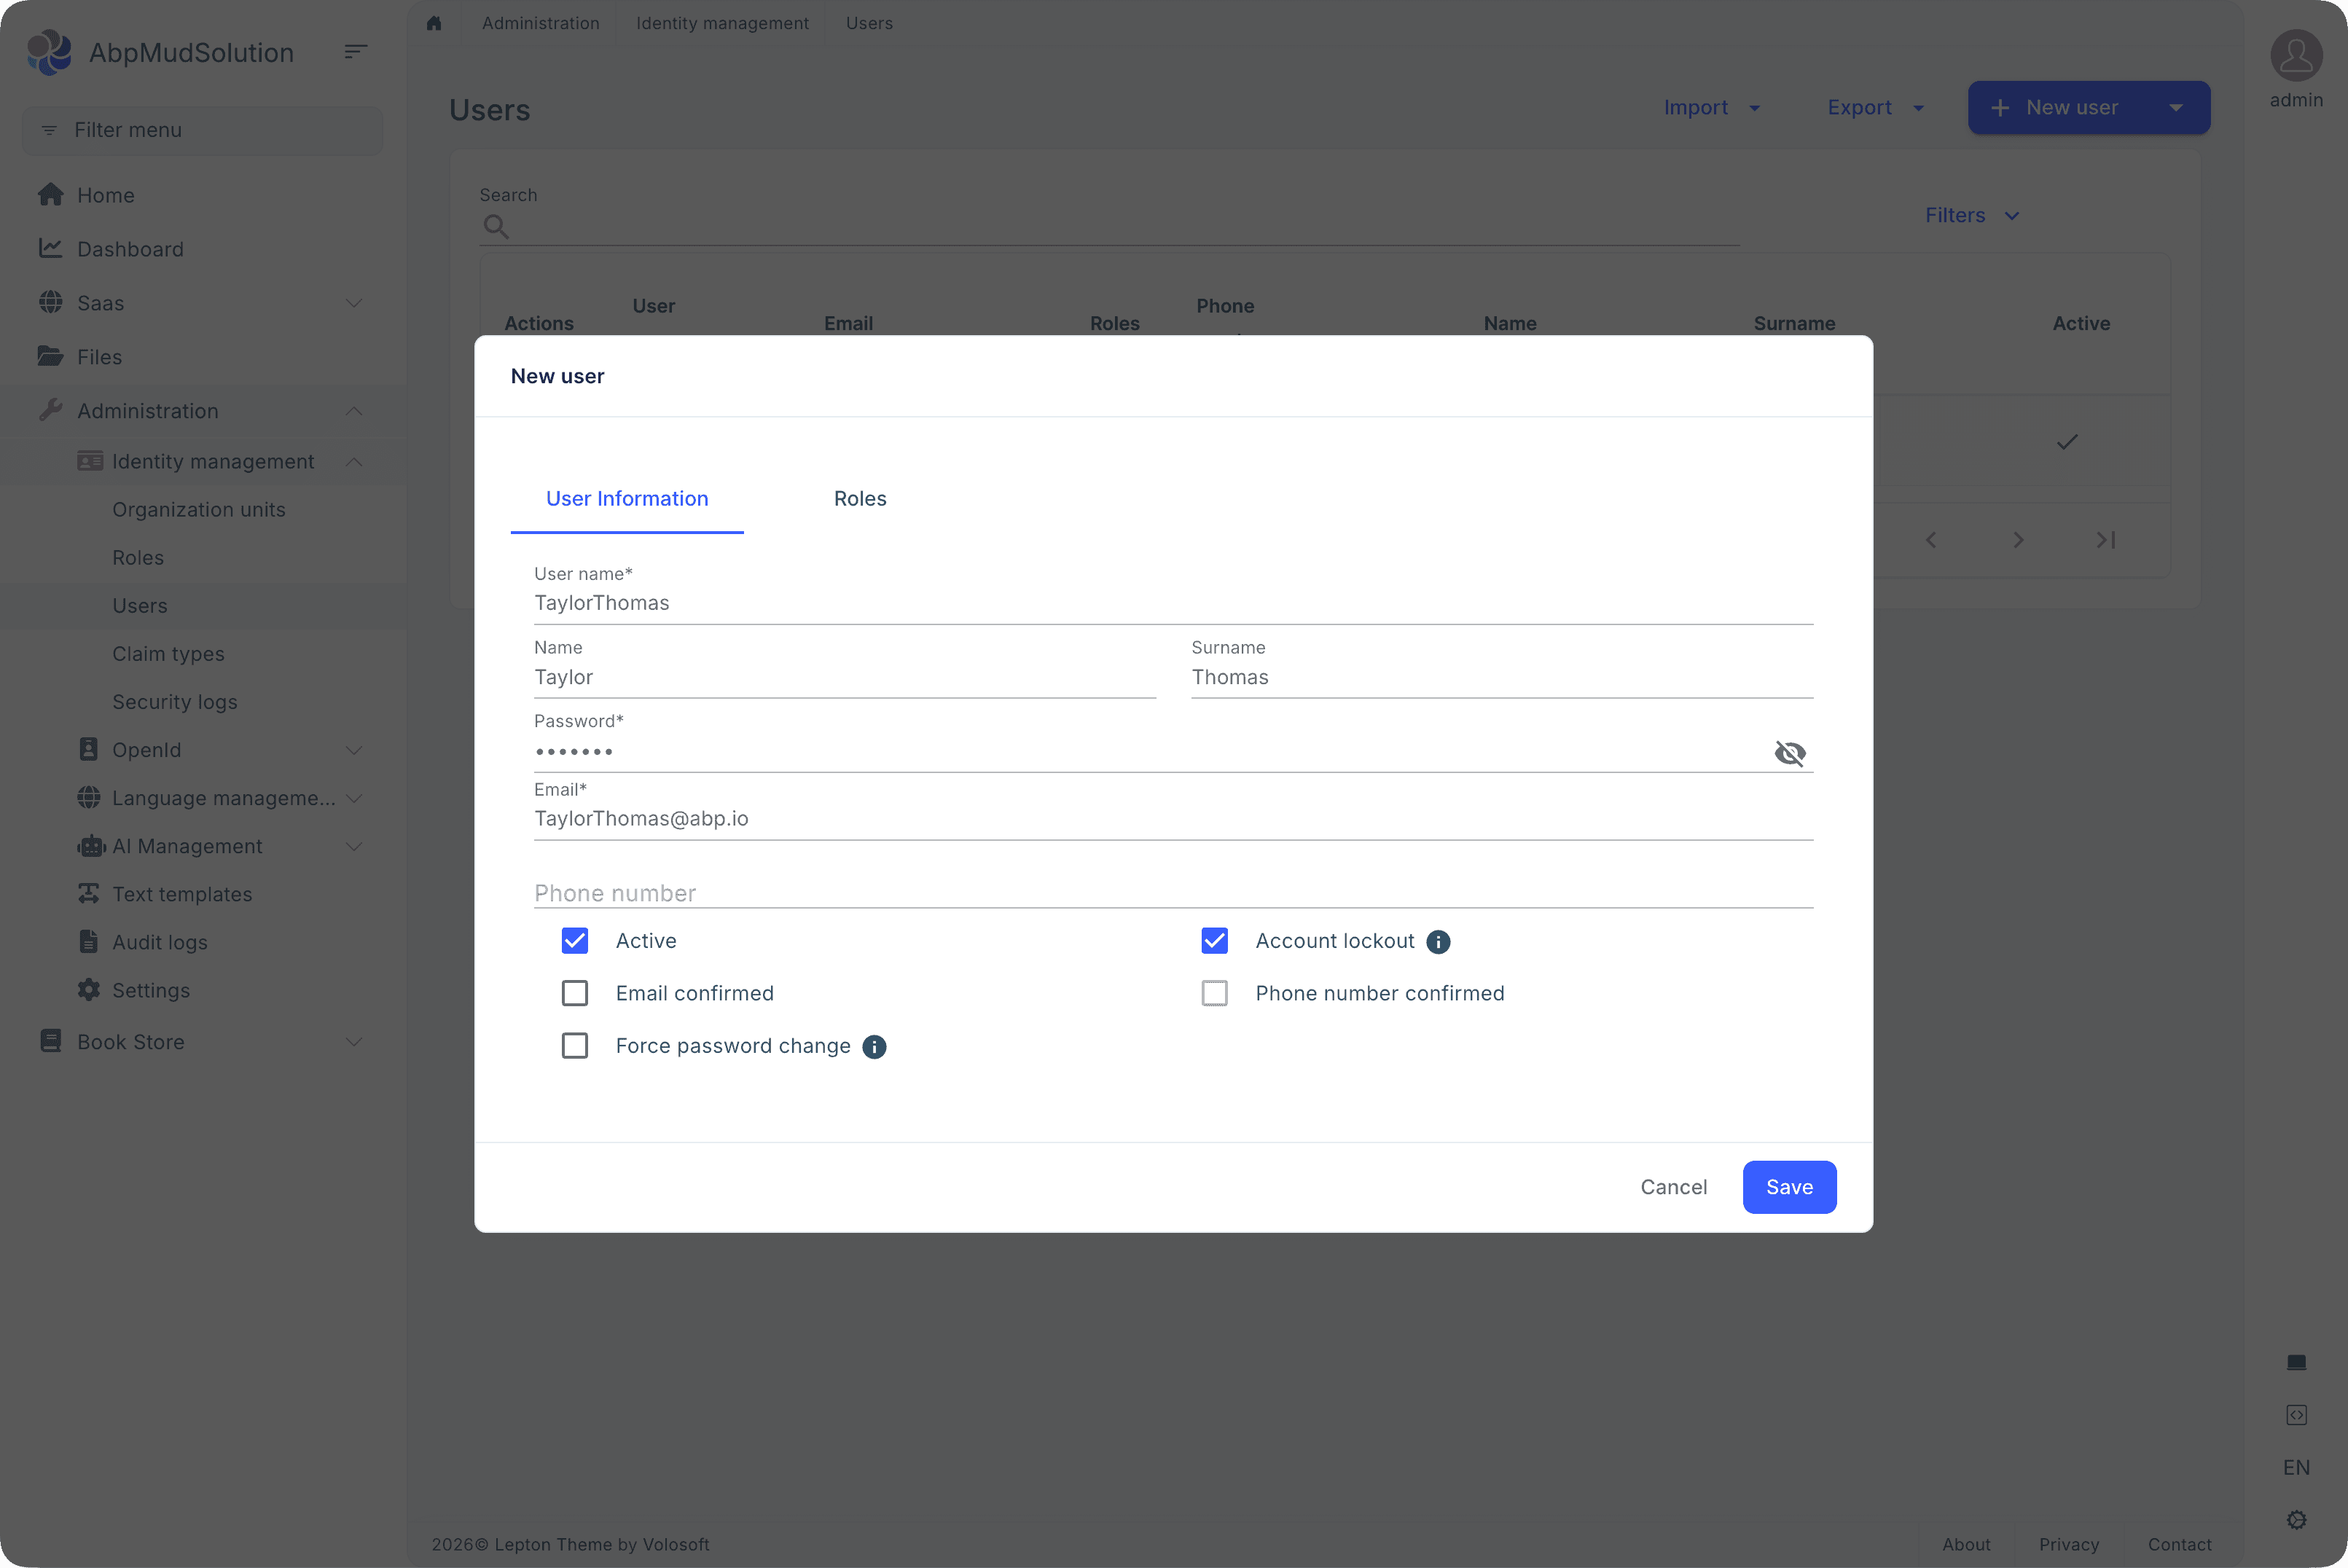Open Home in the sidebar
The image size is (2348, 1568).
[105, 195]
